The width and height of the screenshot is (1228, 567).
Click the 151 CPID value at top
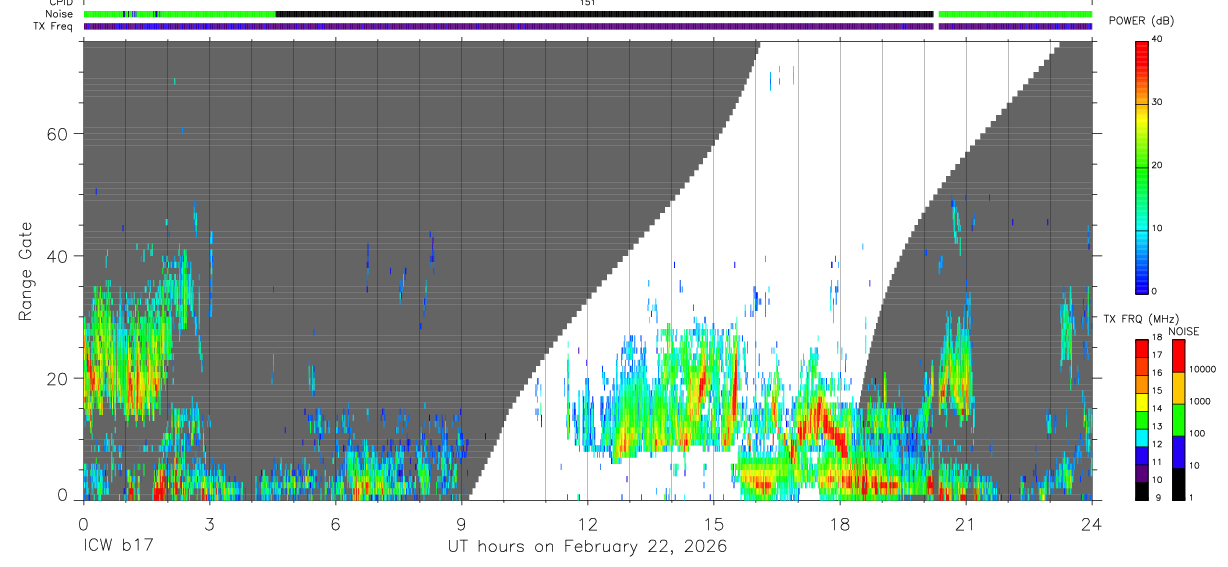[587, 3]
